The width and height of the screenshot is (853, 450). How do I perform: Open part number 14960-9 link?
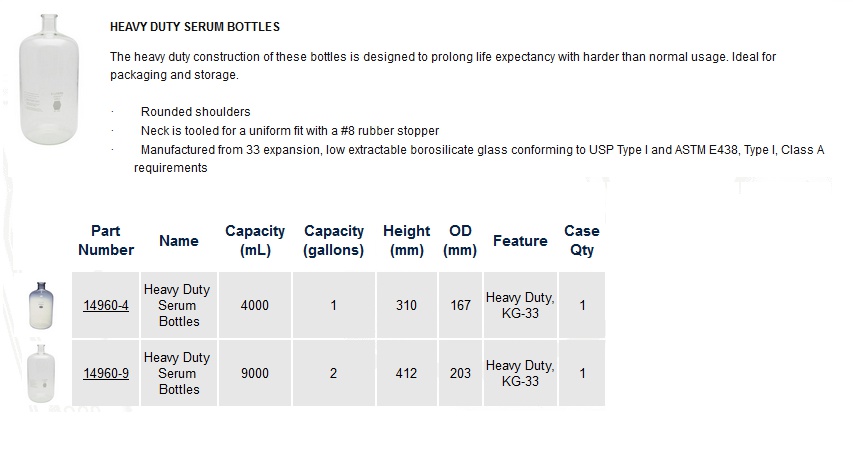pos(106,373)
